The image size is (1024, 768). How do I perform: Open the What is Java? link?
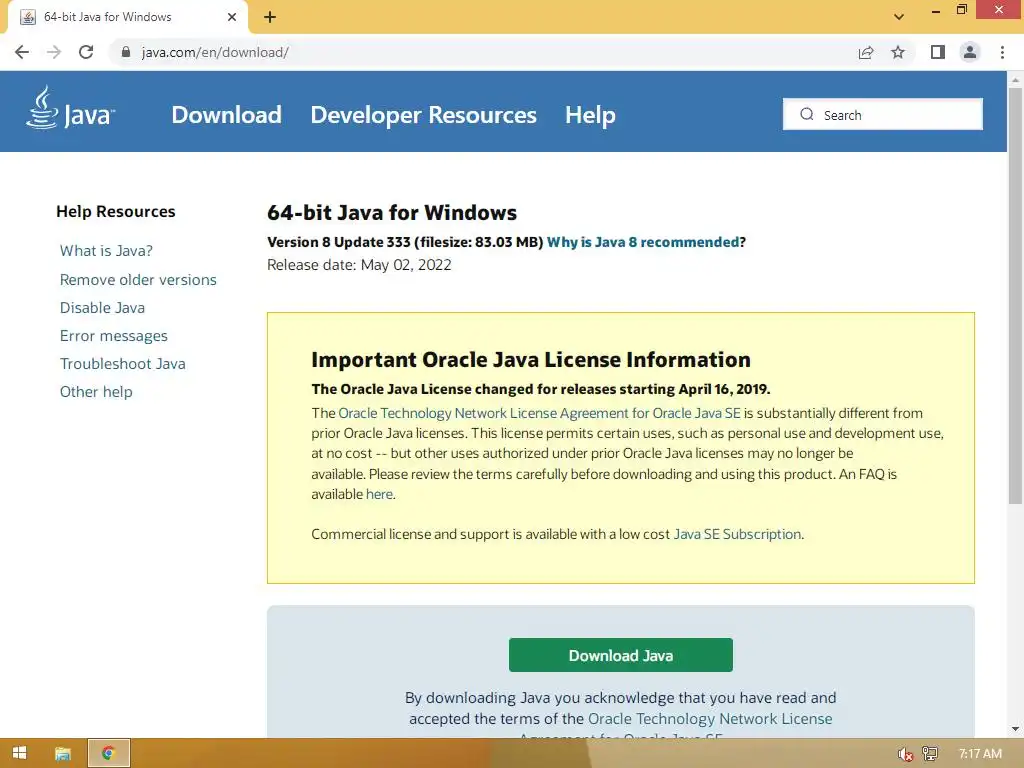click(x=106, y=251)
